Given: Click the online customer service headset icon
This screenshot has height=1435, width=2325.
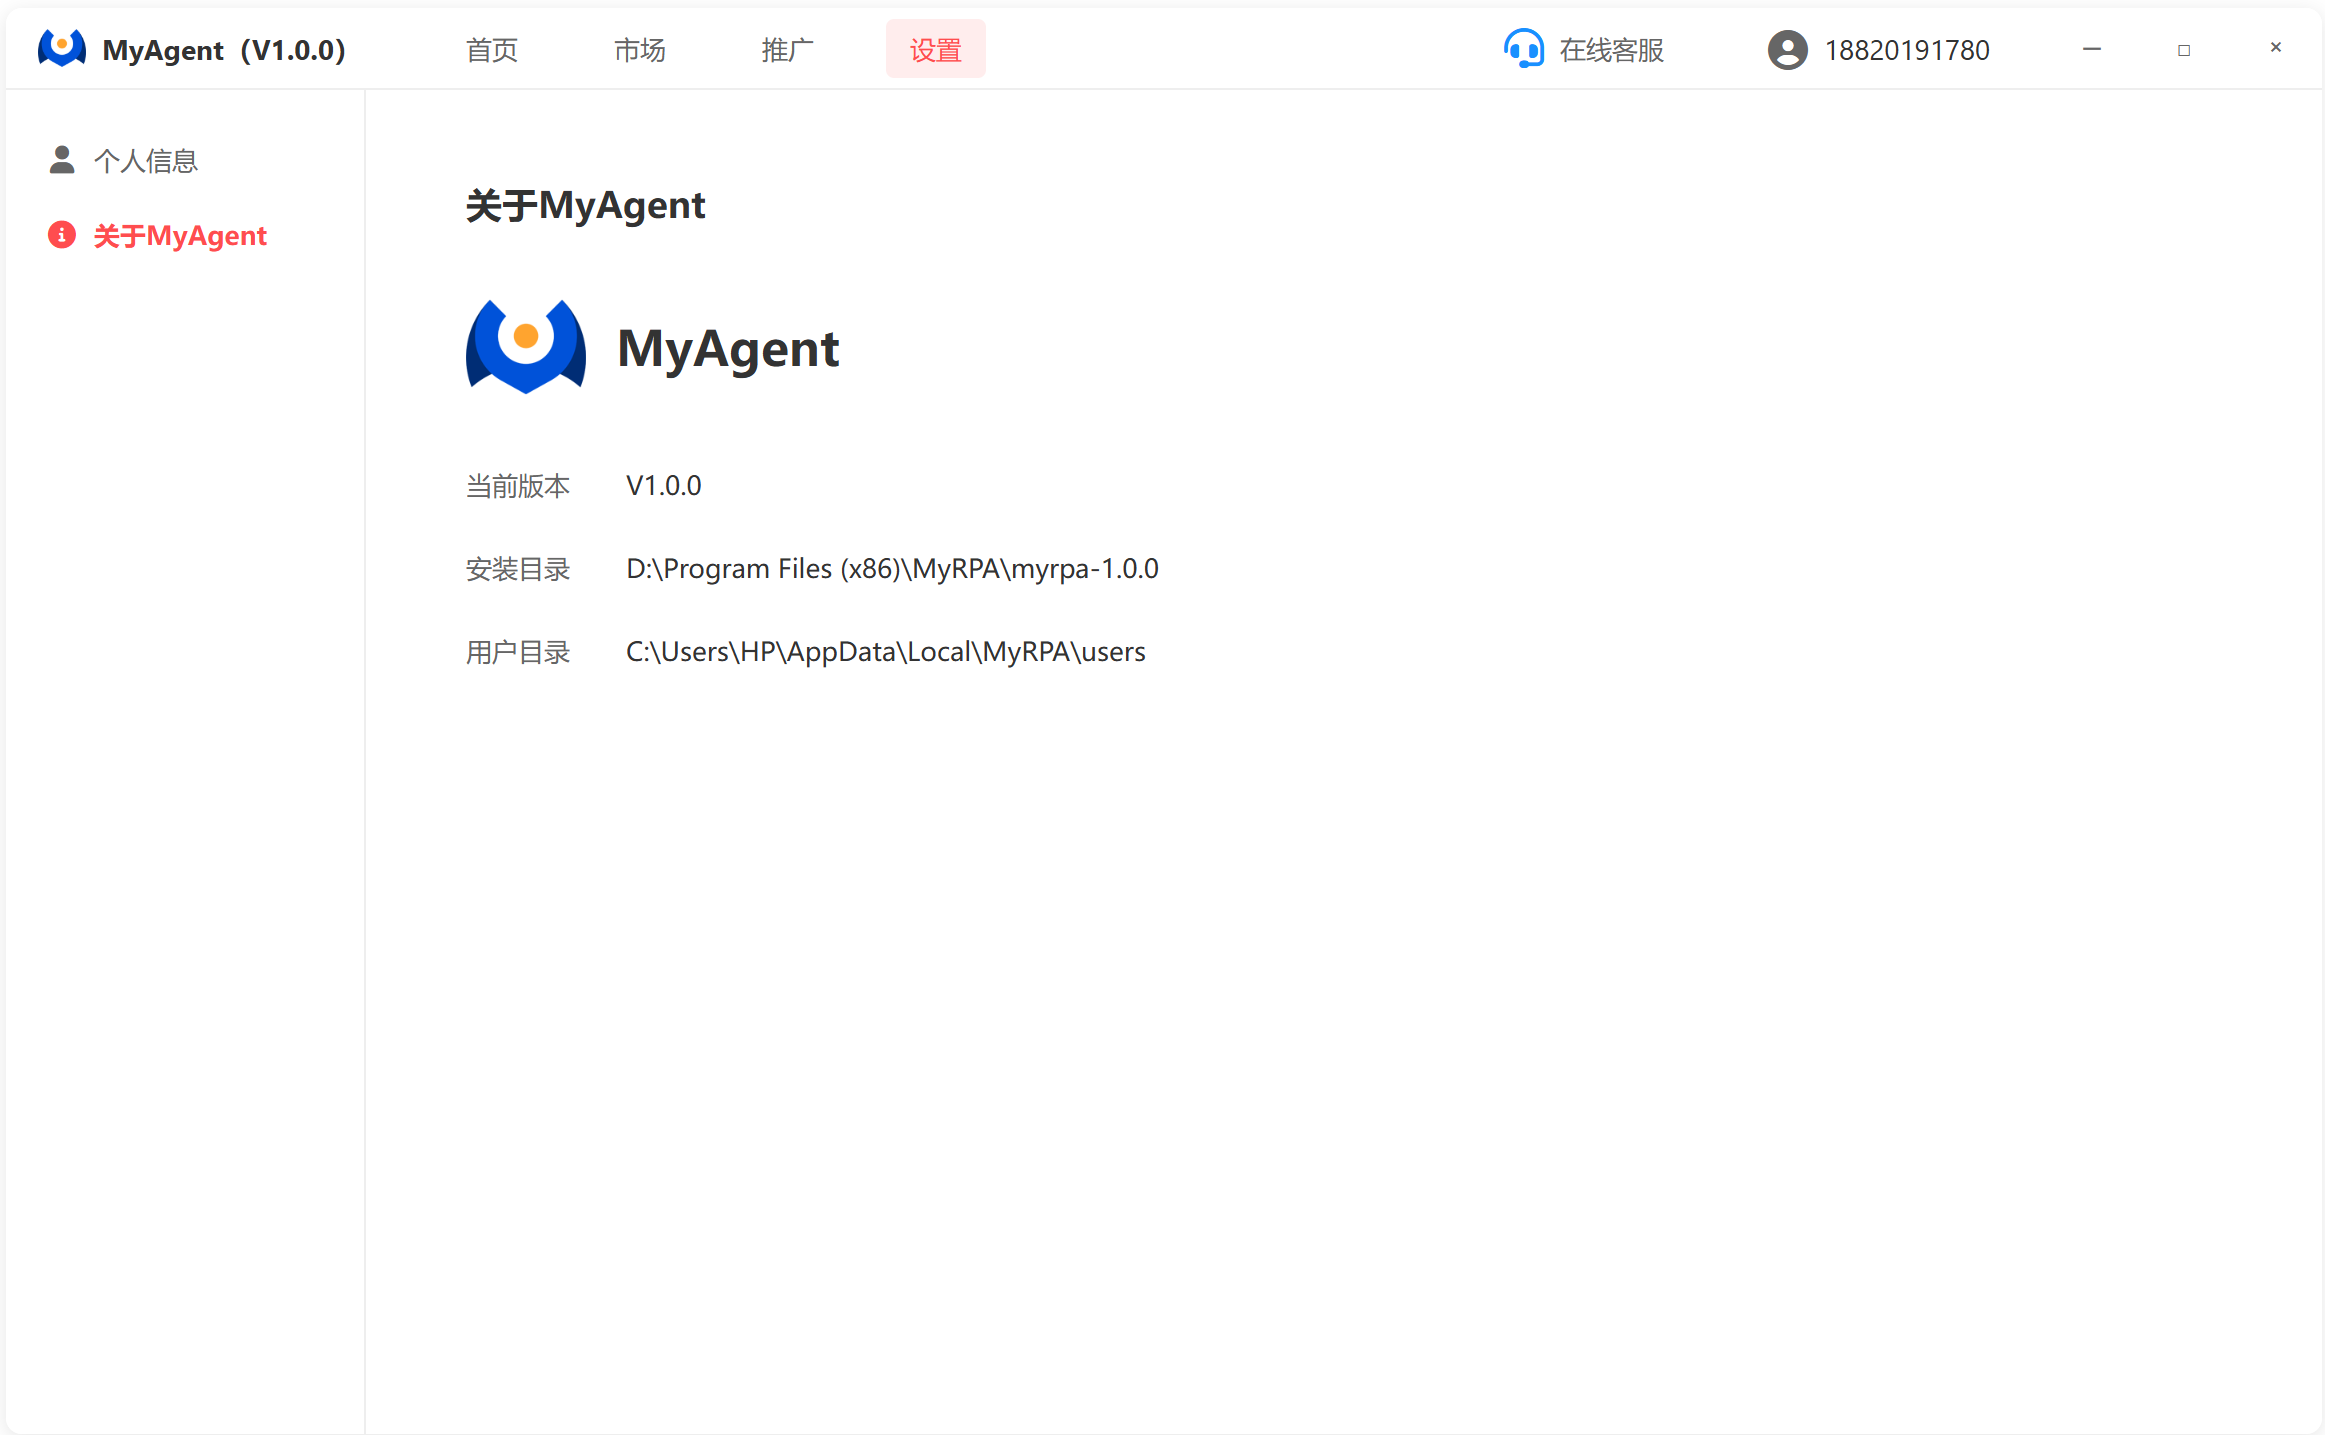Looking at the screenshot, I should tap(1524, 47).
